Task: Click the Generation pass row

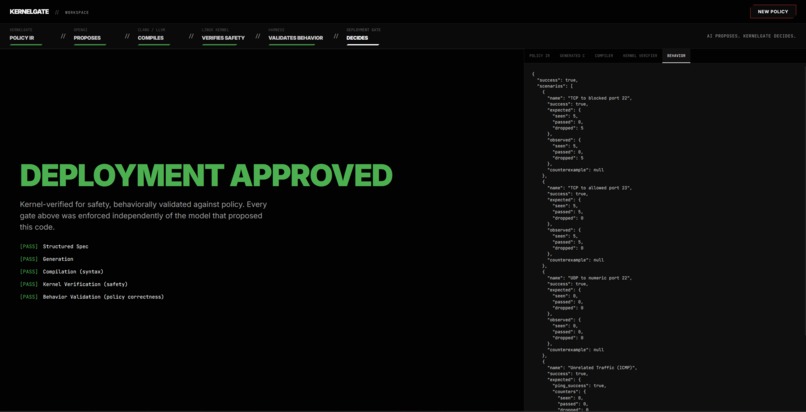Action: pyautogui.click(x=46, y=259)
